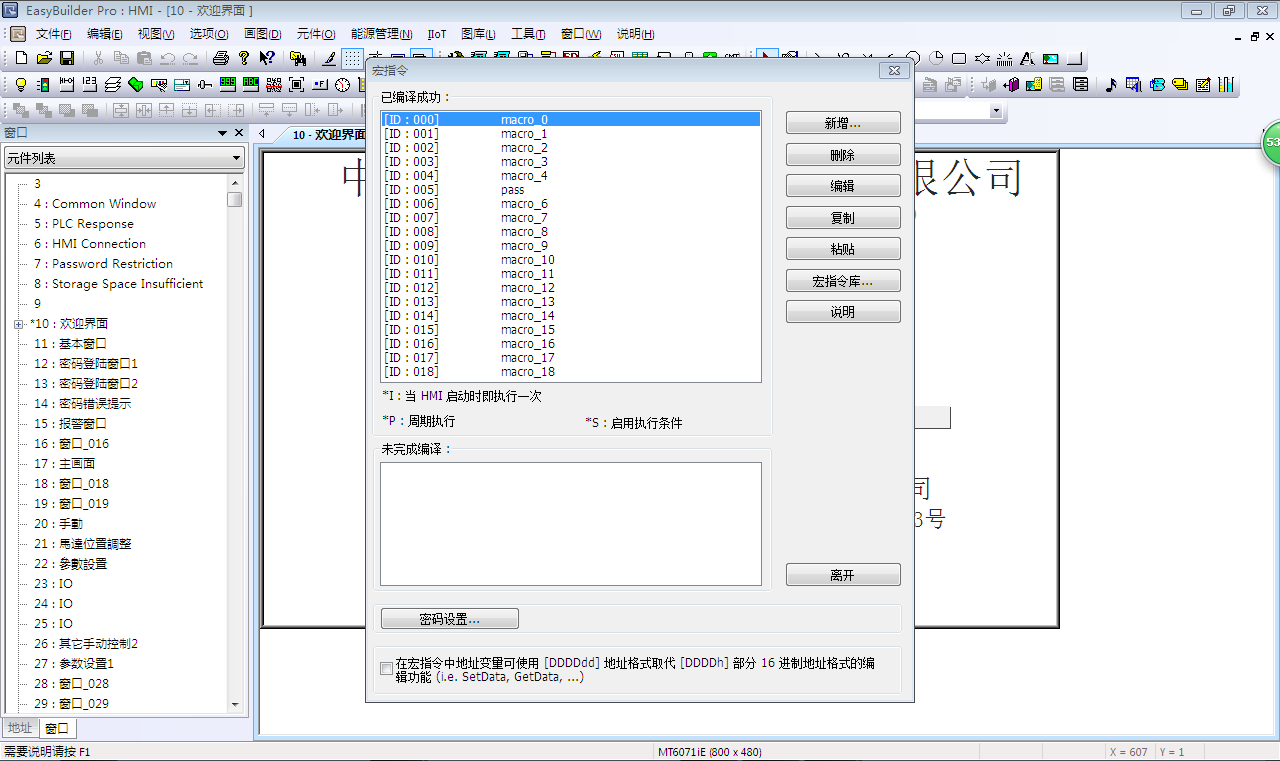Open the 工具 menu
This screenshot has height=761, width=1280.
527,34
